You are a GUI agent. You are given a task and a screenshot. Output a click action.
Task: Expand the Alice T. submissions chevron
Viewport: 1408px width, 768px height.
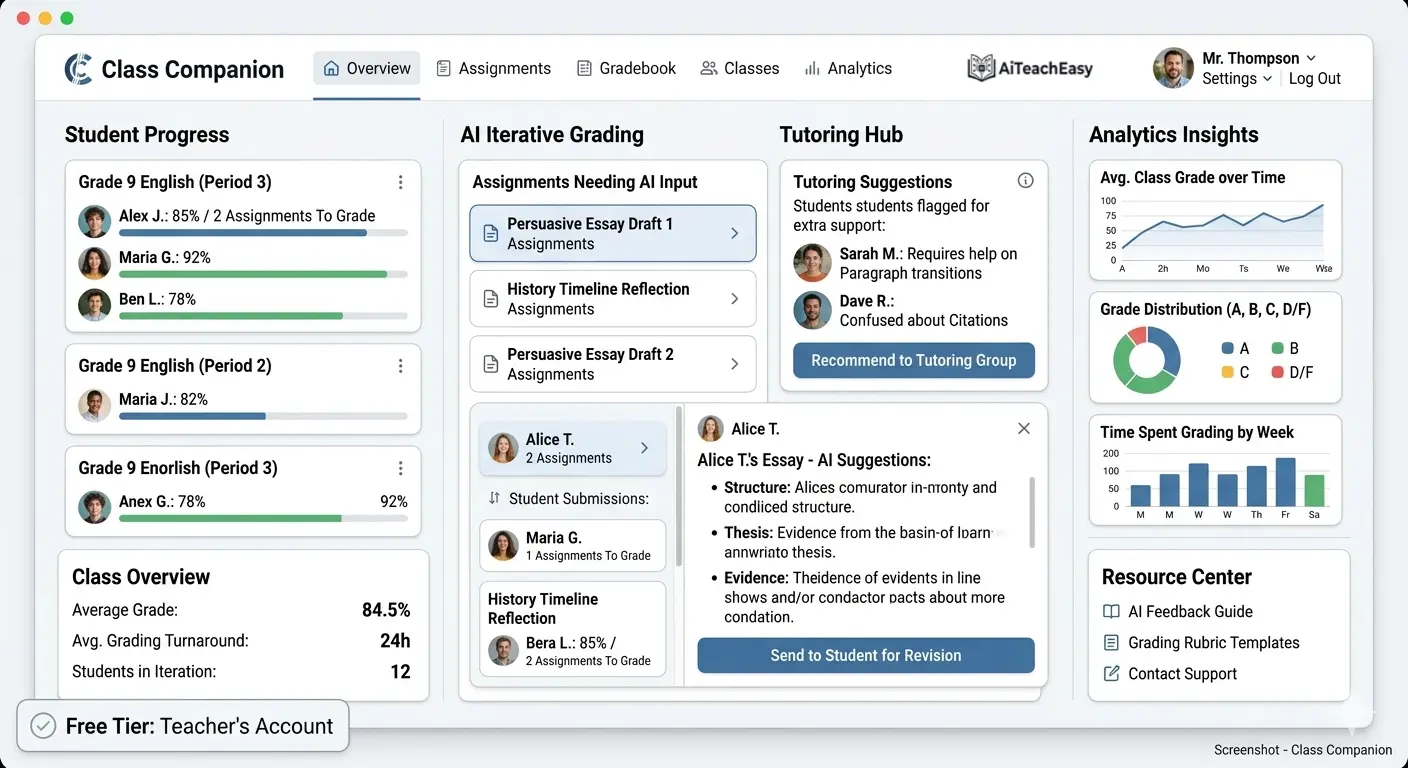(x=644, y=448)
